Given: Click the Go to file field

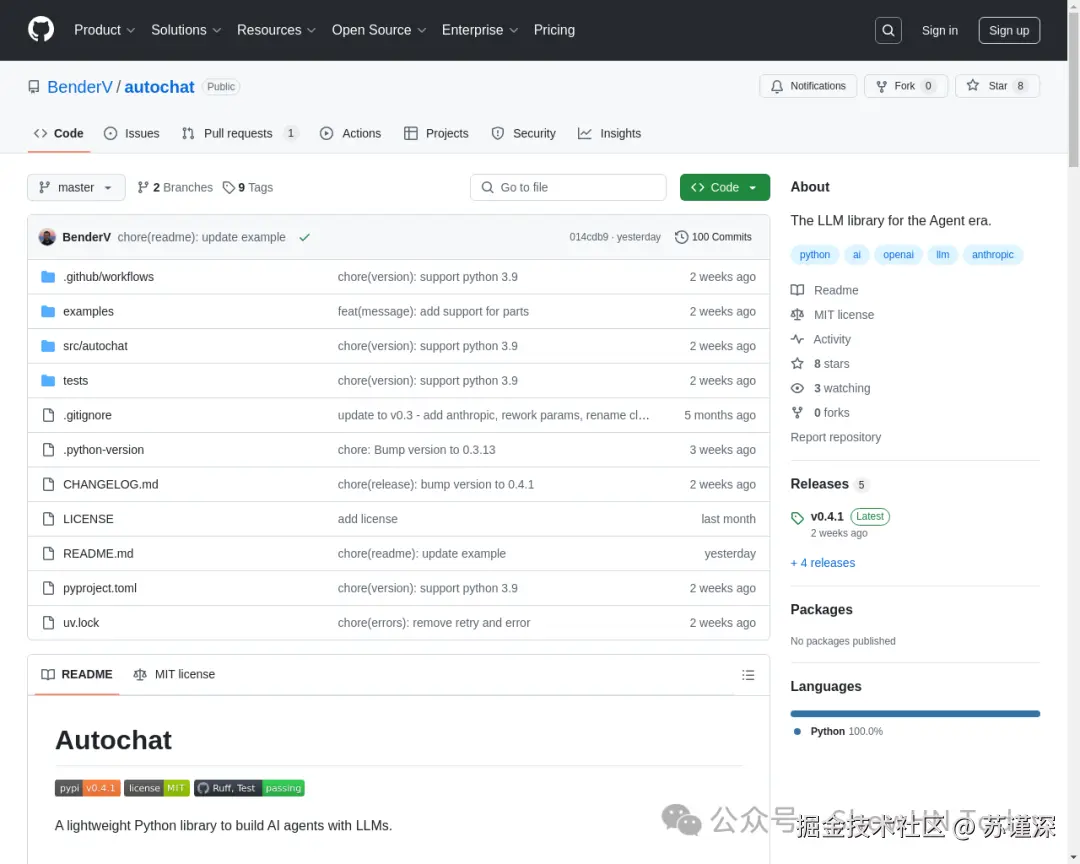Looking at the screenshot, I should coord(568,187).
